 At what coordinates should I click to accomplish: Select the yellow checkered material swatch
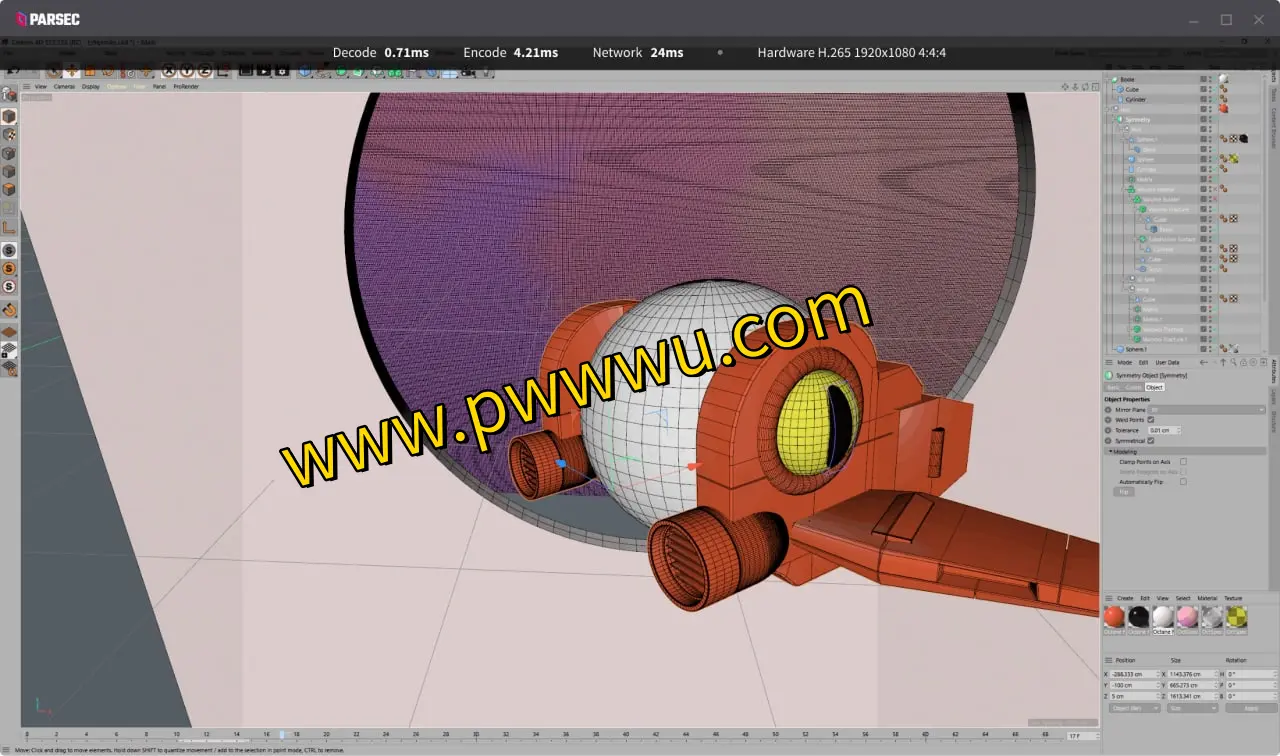1237,617
